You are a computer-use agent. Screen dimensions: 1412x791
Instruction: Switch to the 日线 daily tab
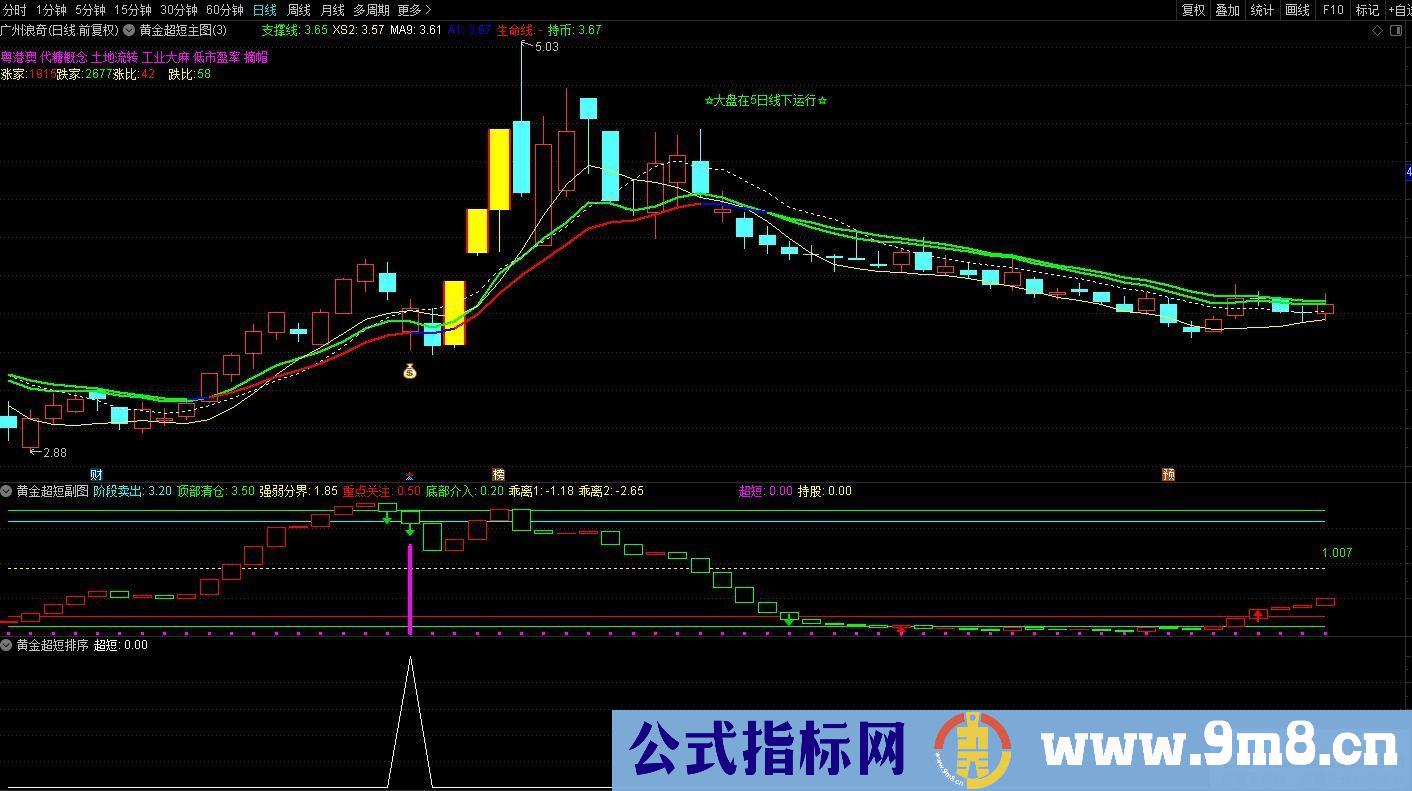pyautogui.click(x=265, y=10)
